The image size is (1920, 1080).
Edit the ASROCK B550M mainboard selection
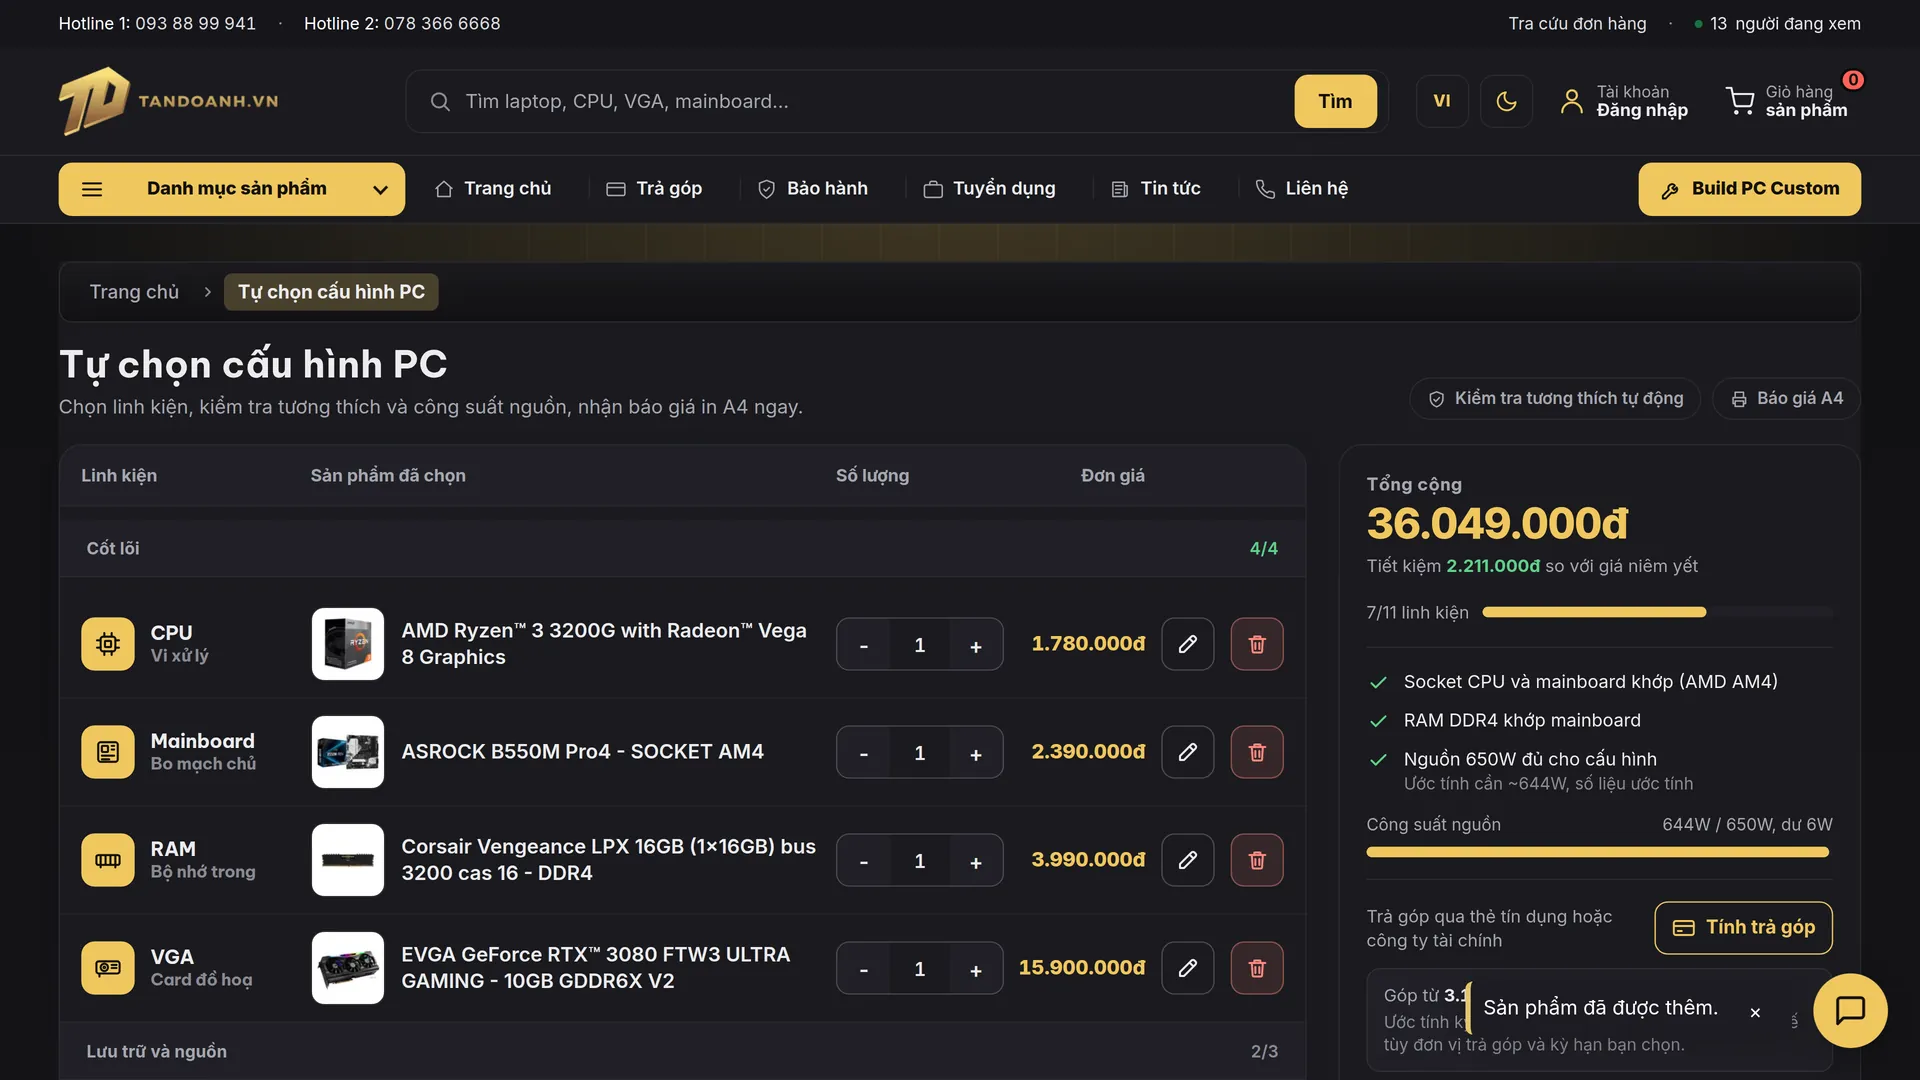point(1188,752)
